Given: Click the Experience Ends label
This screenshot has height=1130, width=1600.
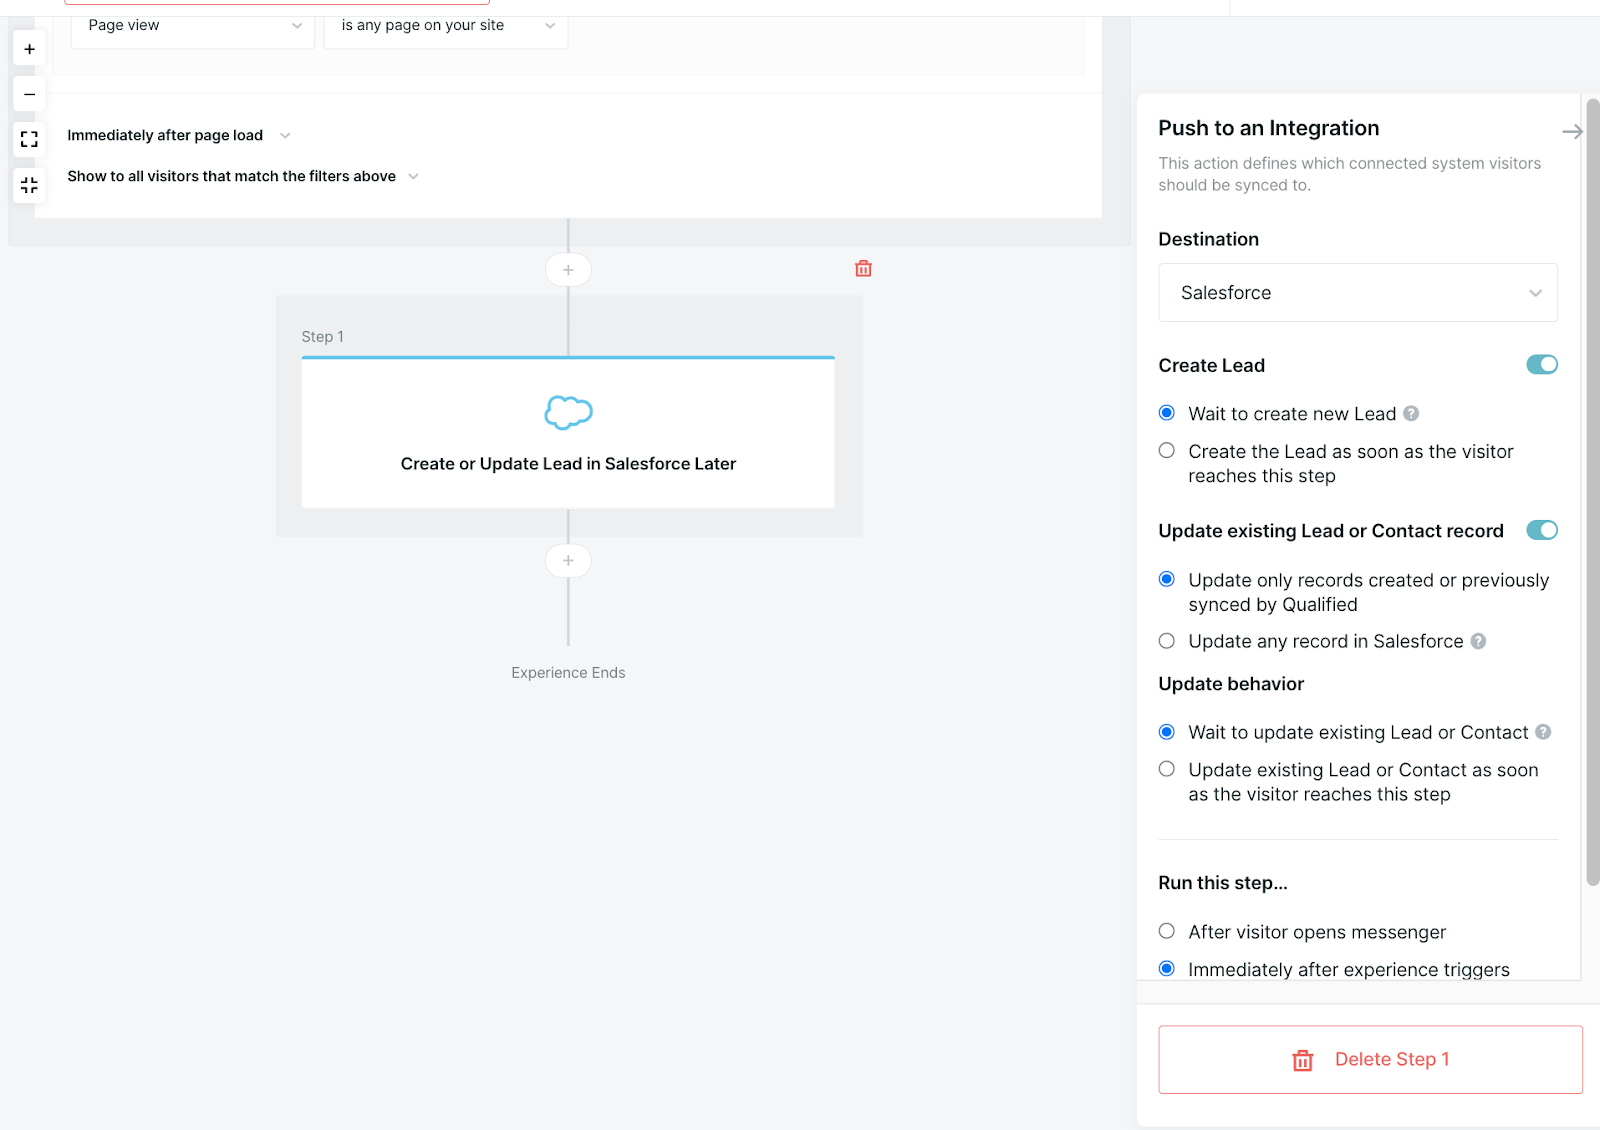Looking at the screenshot, I should [x=568, y=673].
